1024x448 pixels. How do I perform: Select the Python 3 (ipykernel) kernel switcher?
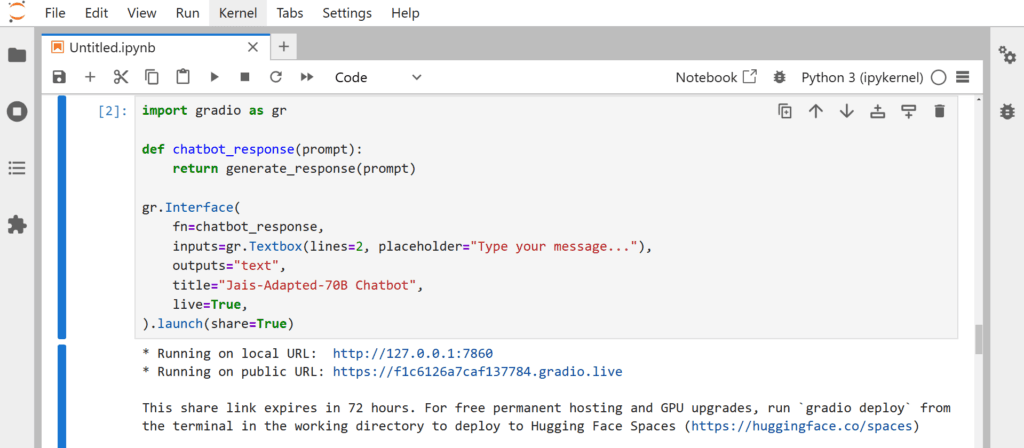(862, 77)
